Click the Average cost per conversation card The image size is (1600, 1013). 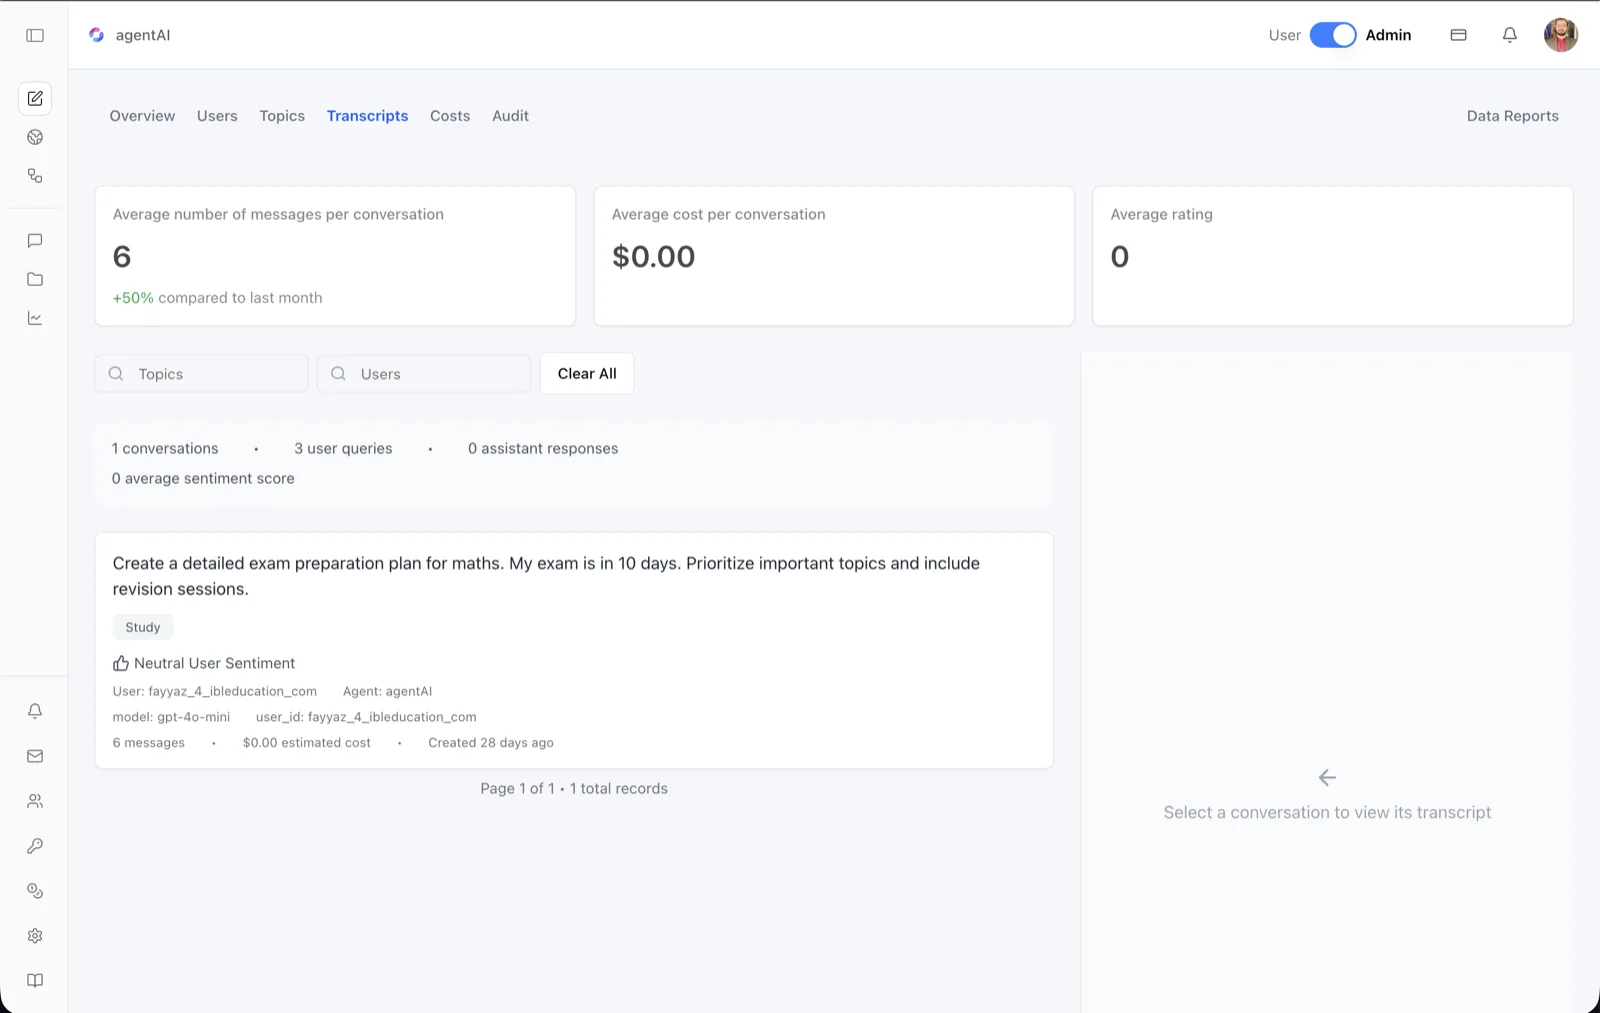tap(834, 256)
